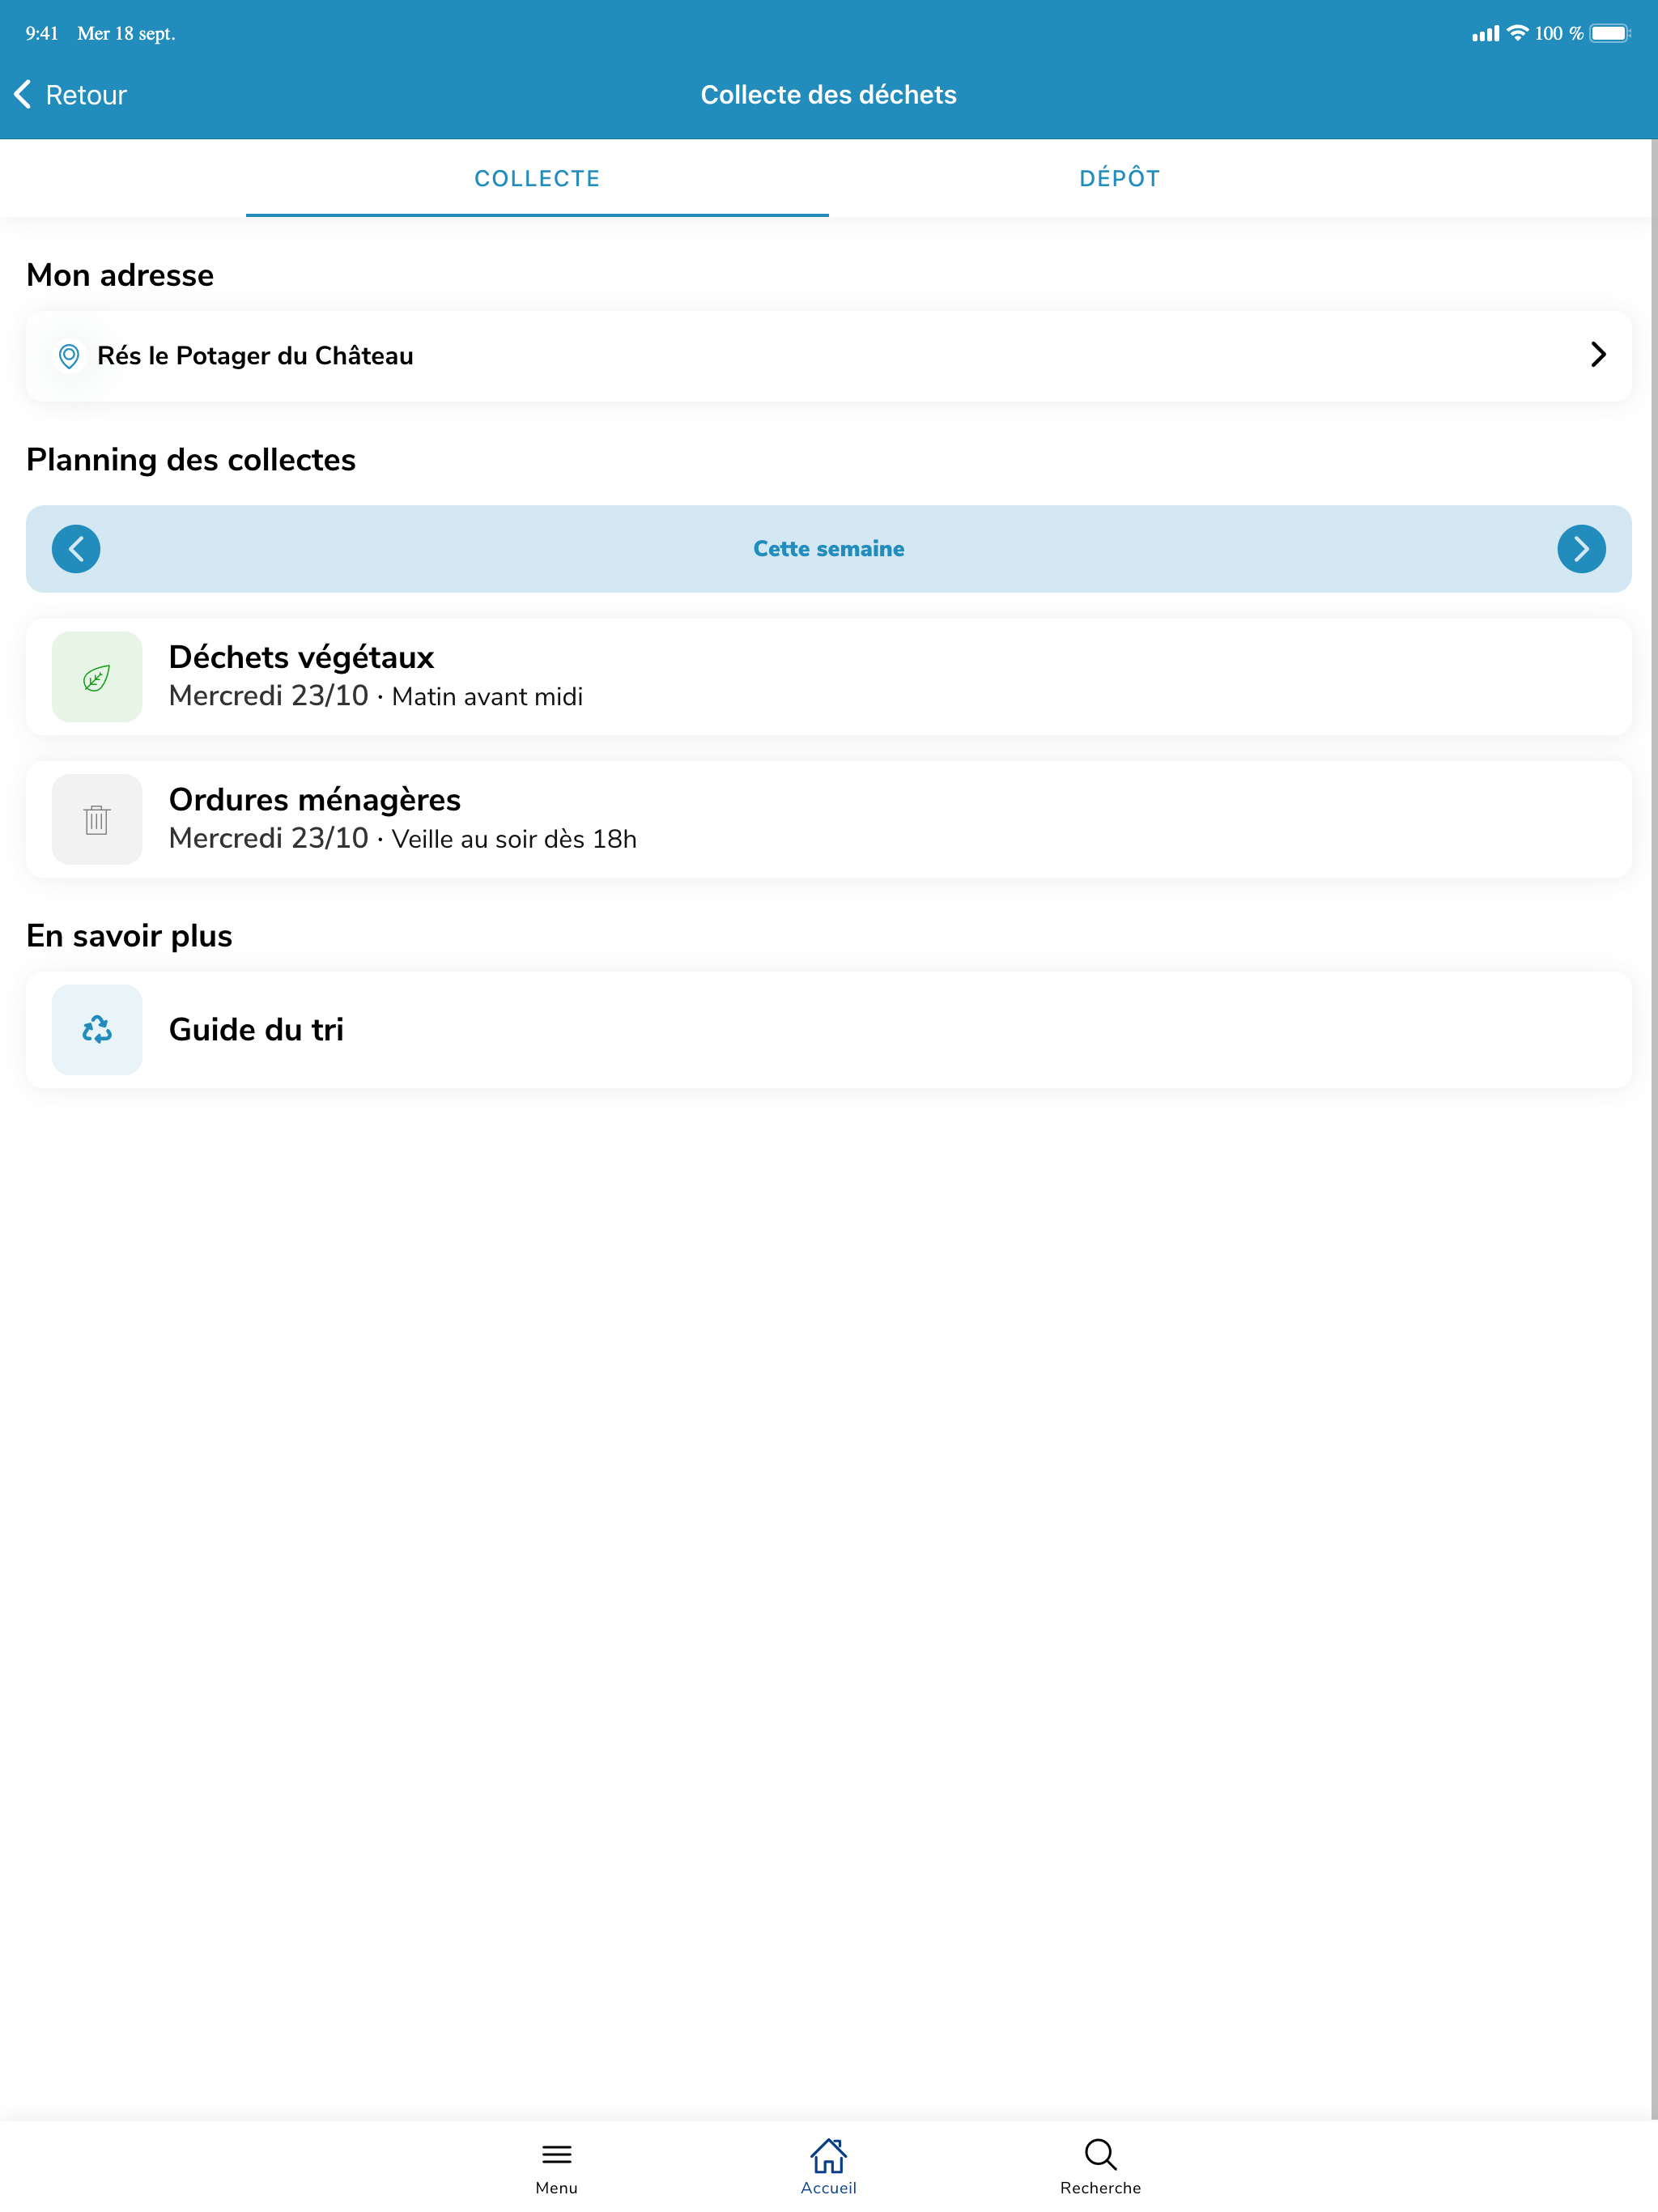Go to next week arrow

tap(1581, 549)
